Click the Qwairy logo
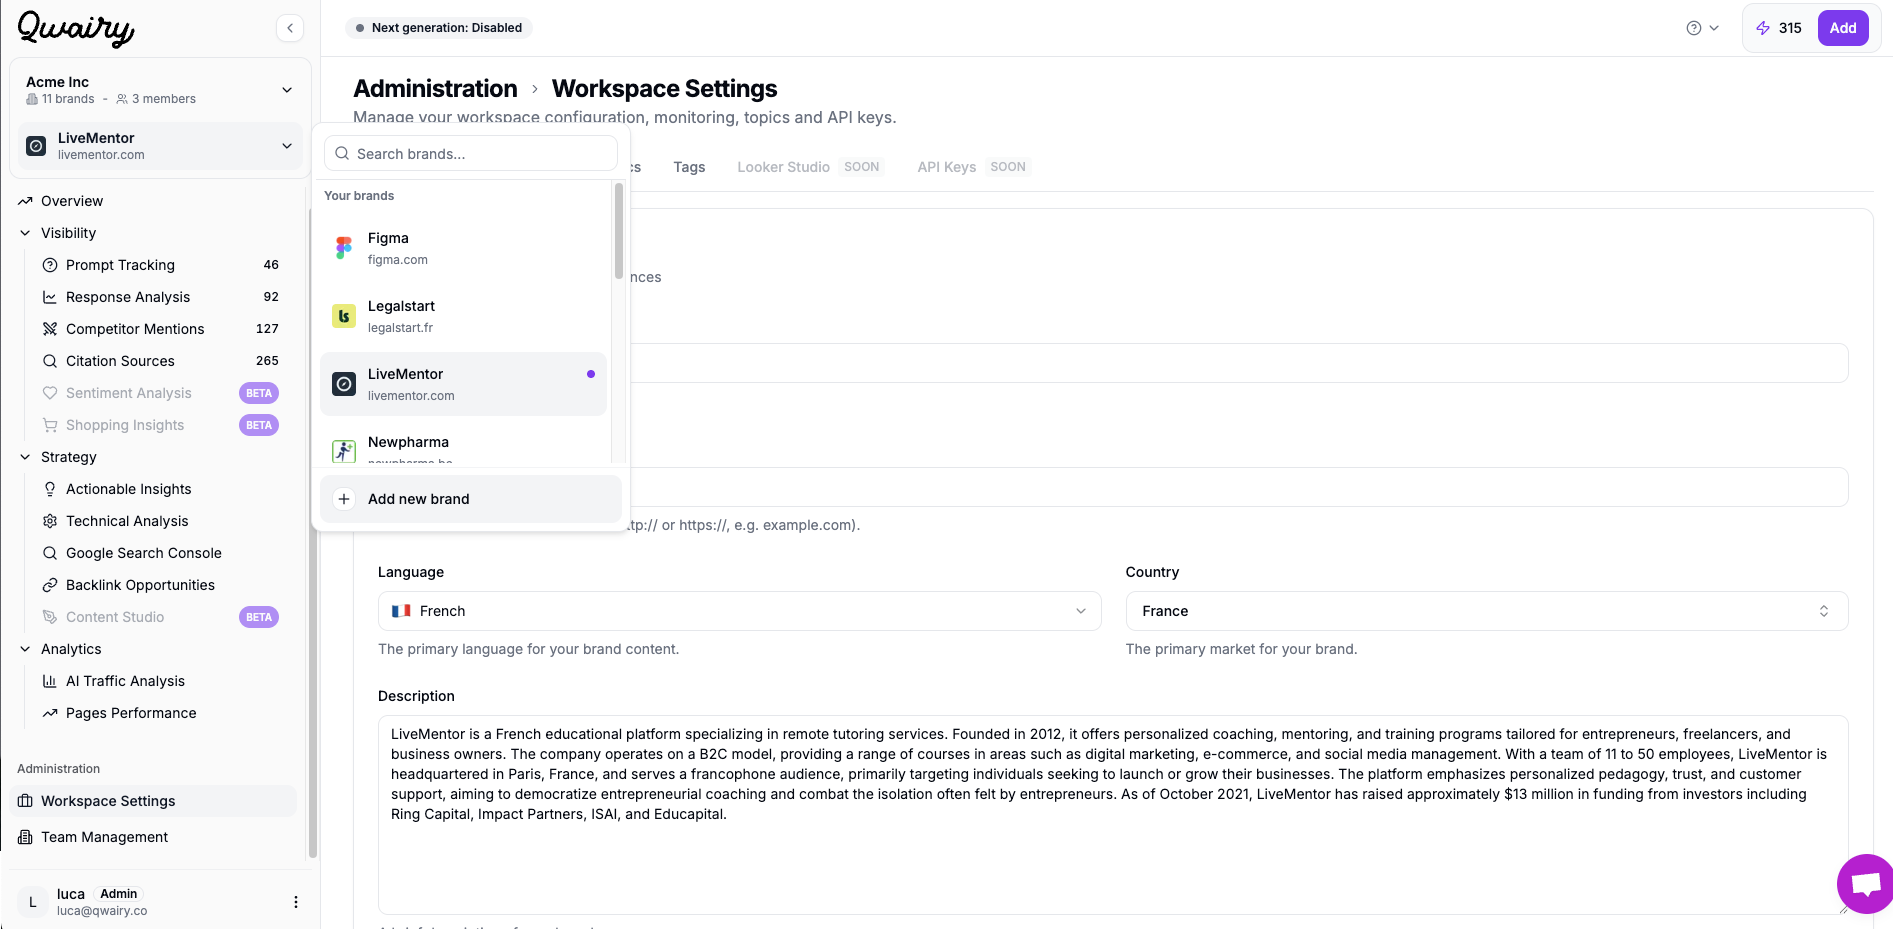1893x929 pixels. [76, 28]
